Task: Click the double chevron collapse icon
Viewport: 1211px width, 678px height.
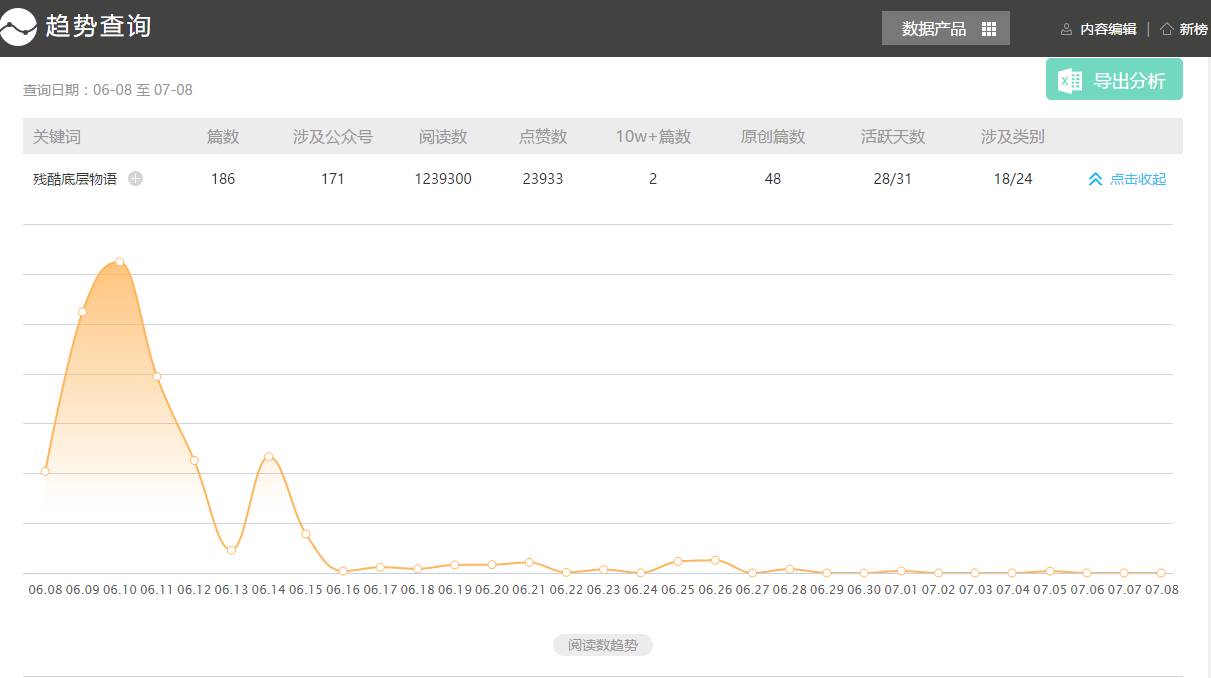Action: point(1095,179)
